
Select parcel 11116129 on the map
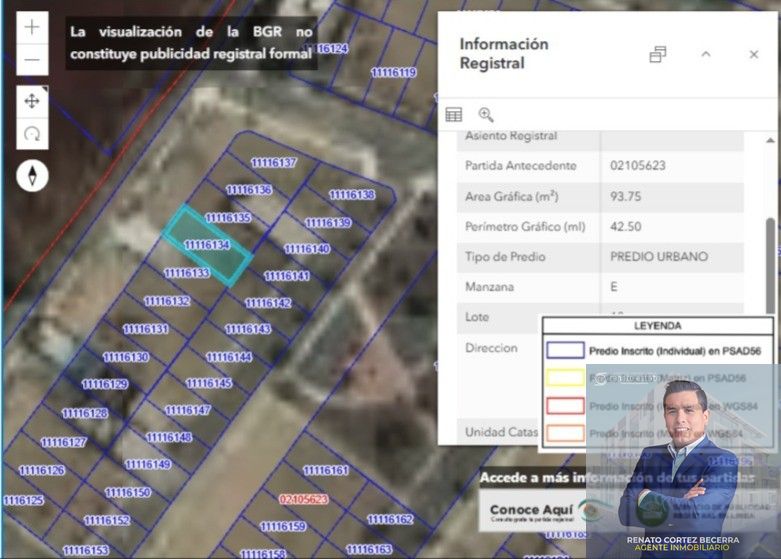(x=105, y=384)
